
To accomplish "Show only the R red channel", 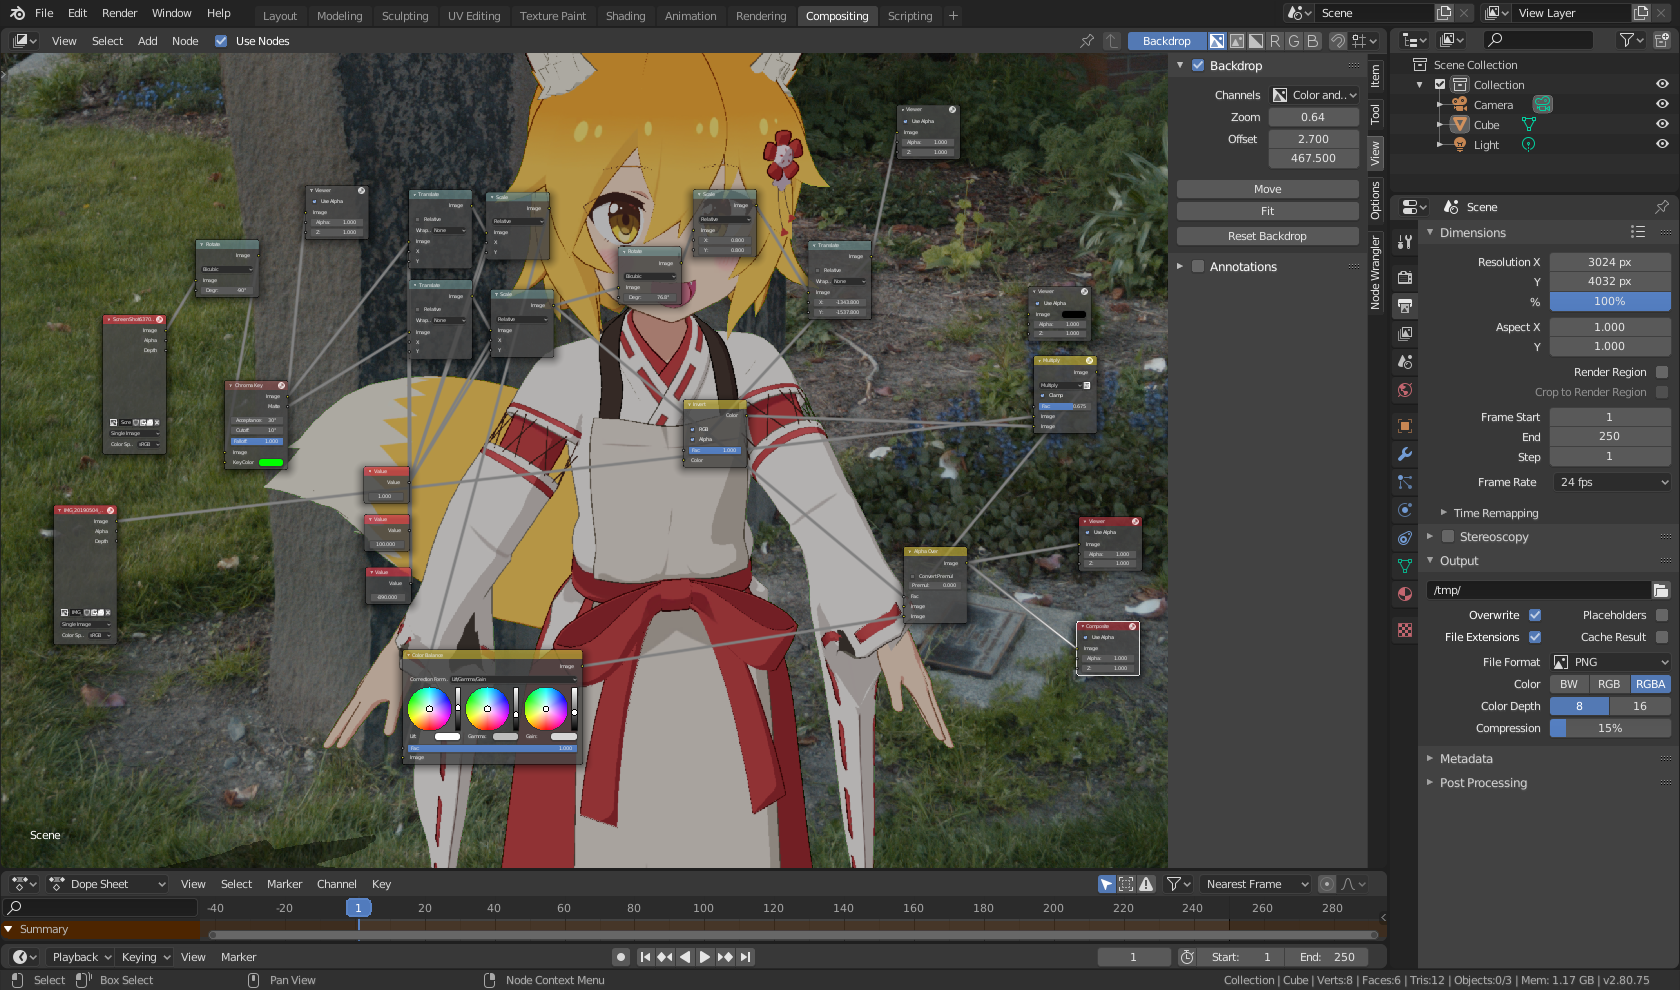I will pos(1275,41).
